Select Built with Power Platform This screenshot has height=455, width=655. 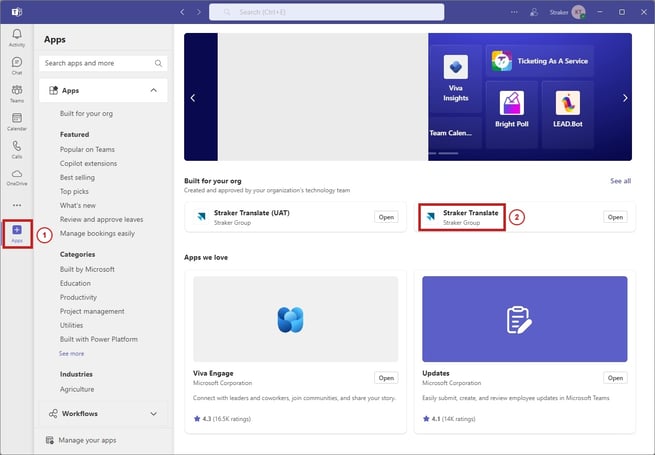point(99,339)
